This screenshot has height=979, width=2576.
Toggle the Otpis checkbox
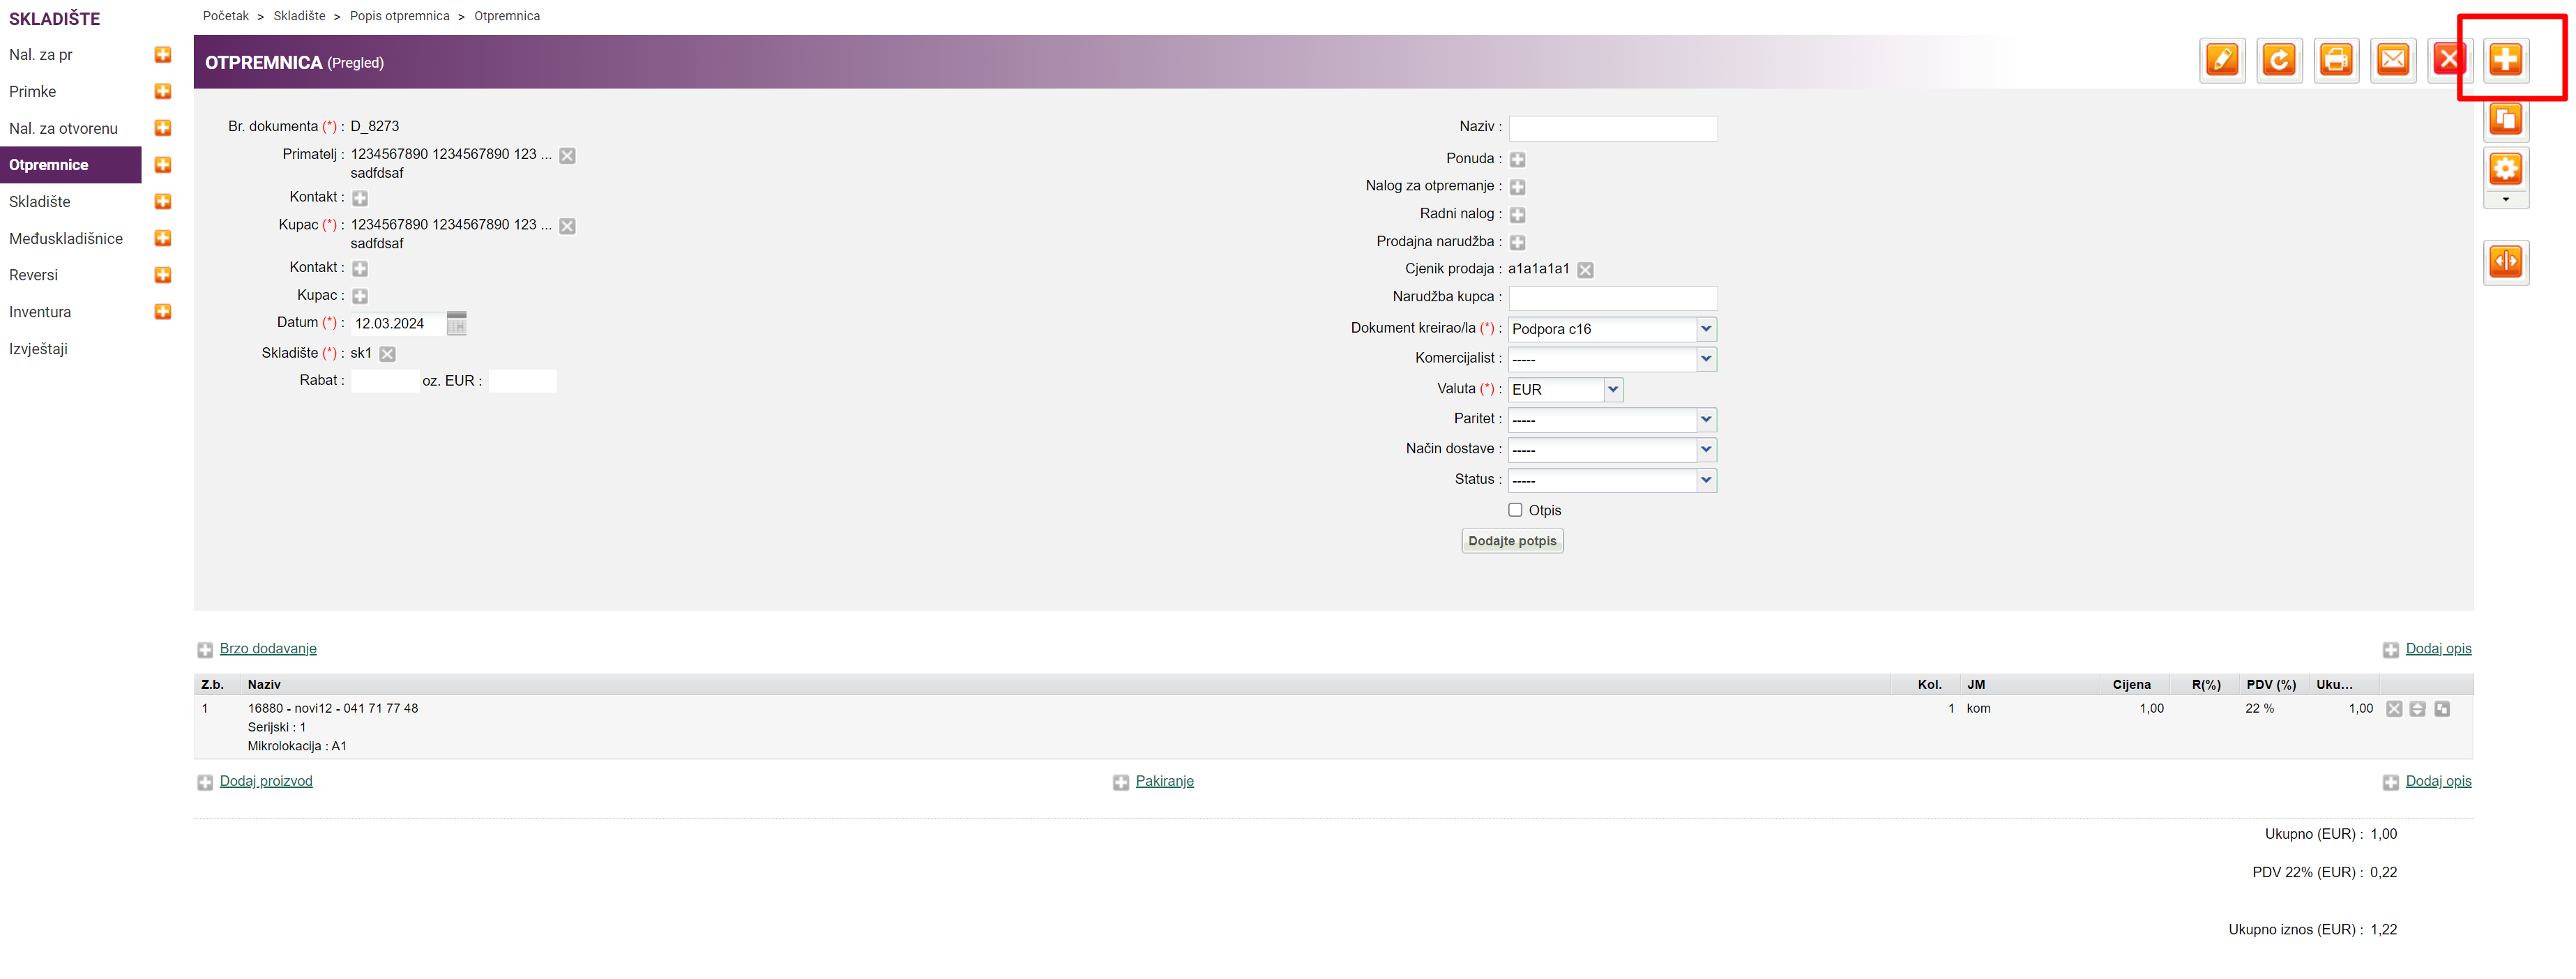pos(1514,510)
